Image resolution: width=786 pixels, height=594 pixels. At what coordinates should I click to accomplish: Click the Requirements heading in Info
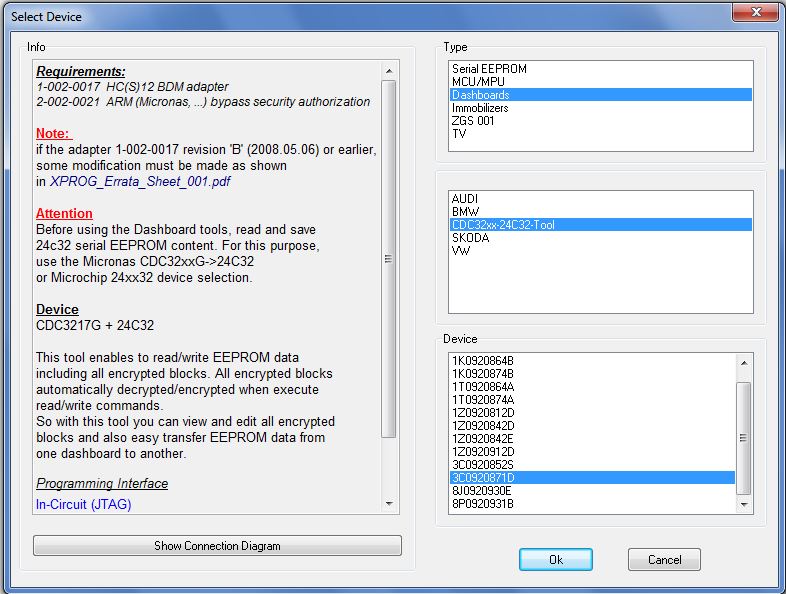81,71
